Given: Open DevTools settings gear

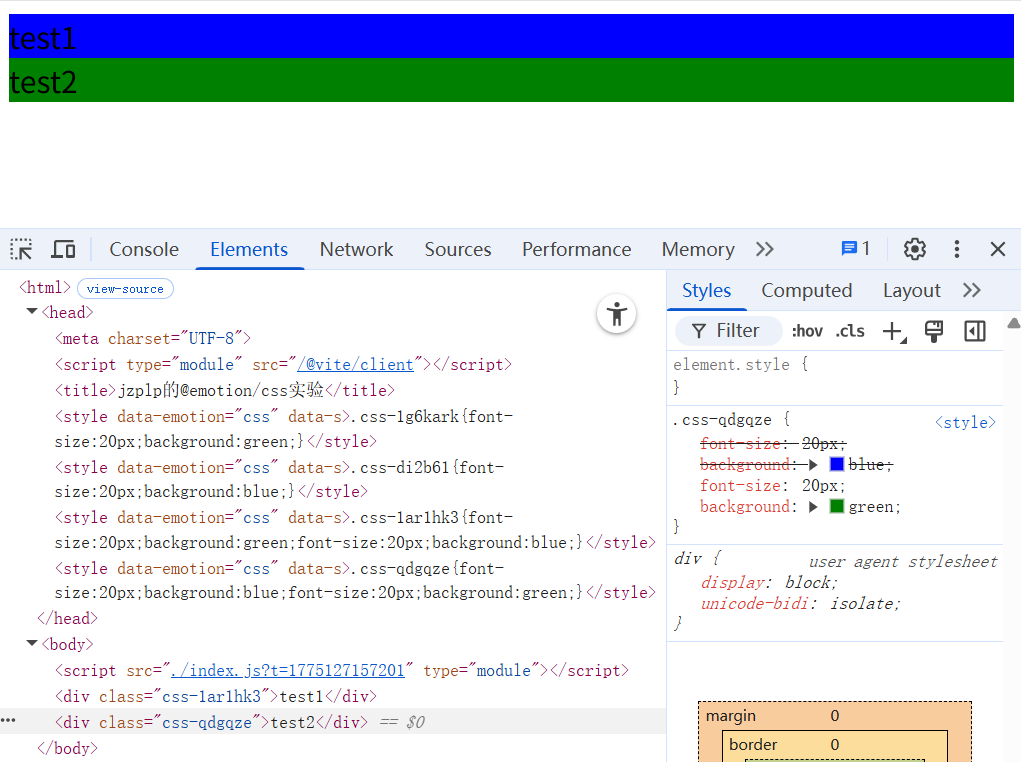Looking at the screenshot, I should point(914,249).
